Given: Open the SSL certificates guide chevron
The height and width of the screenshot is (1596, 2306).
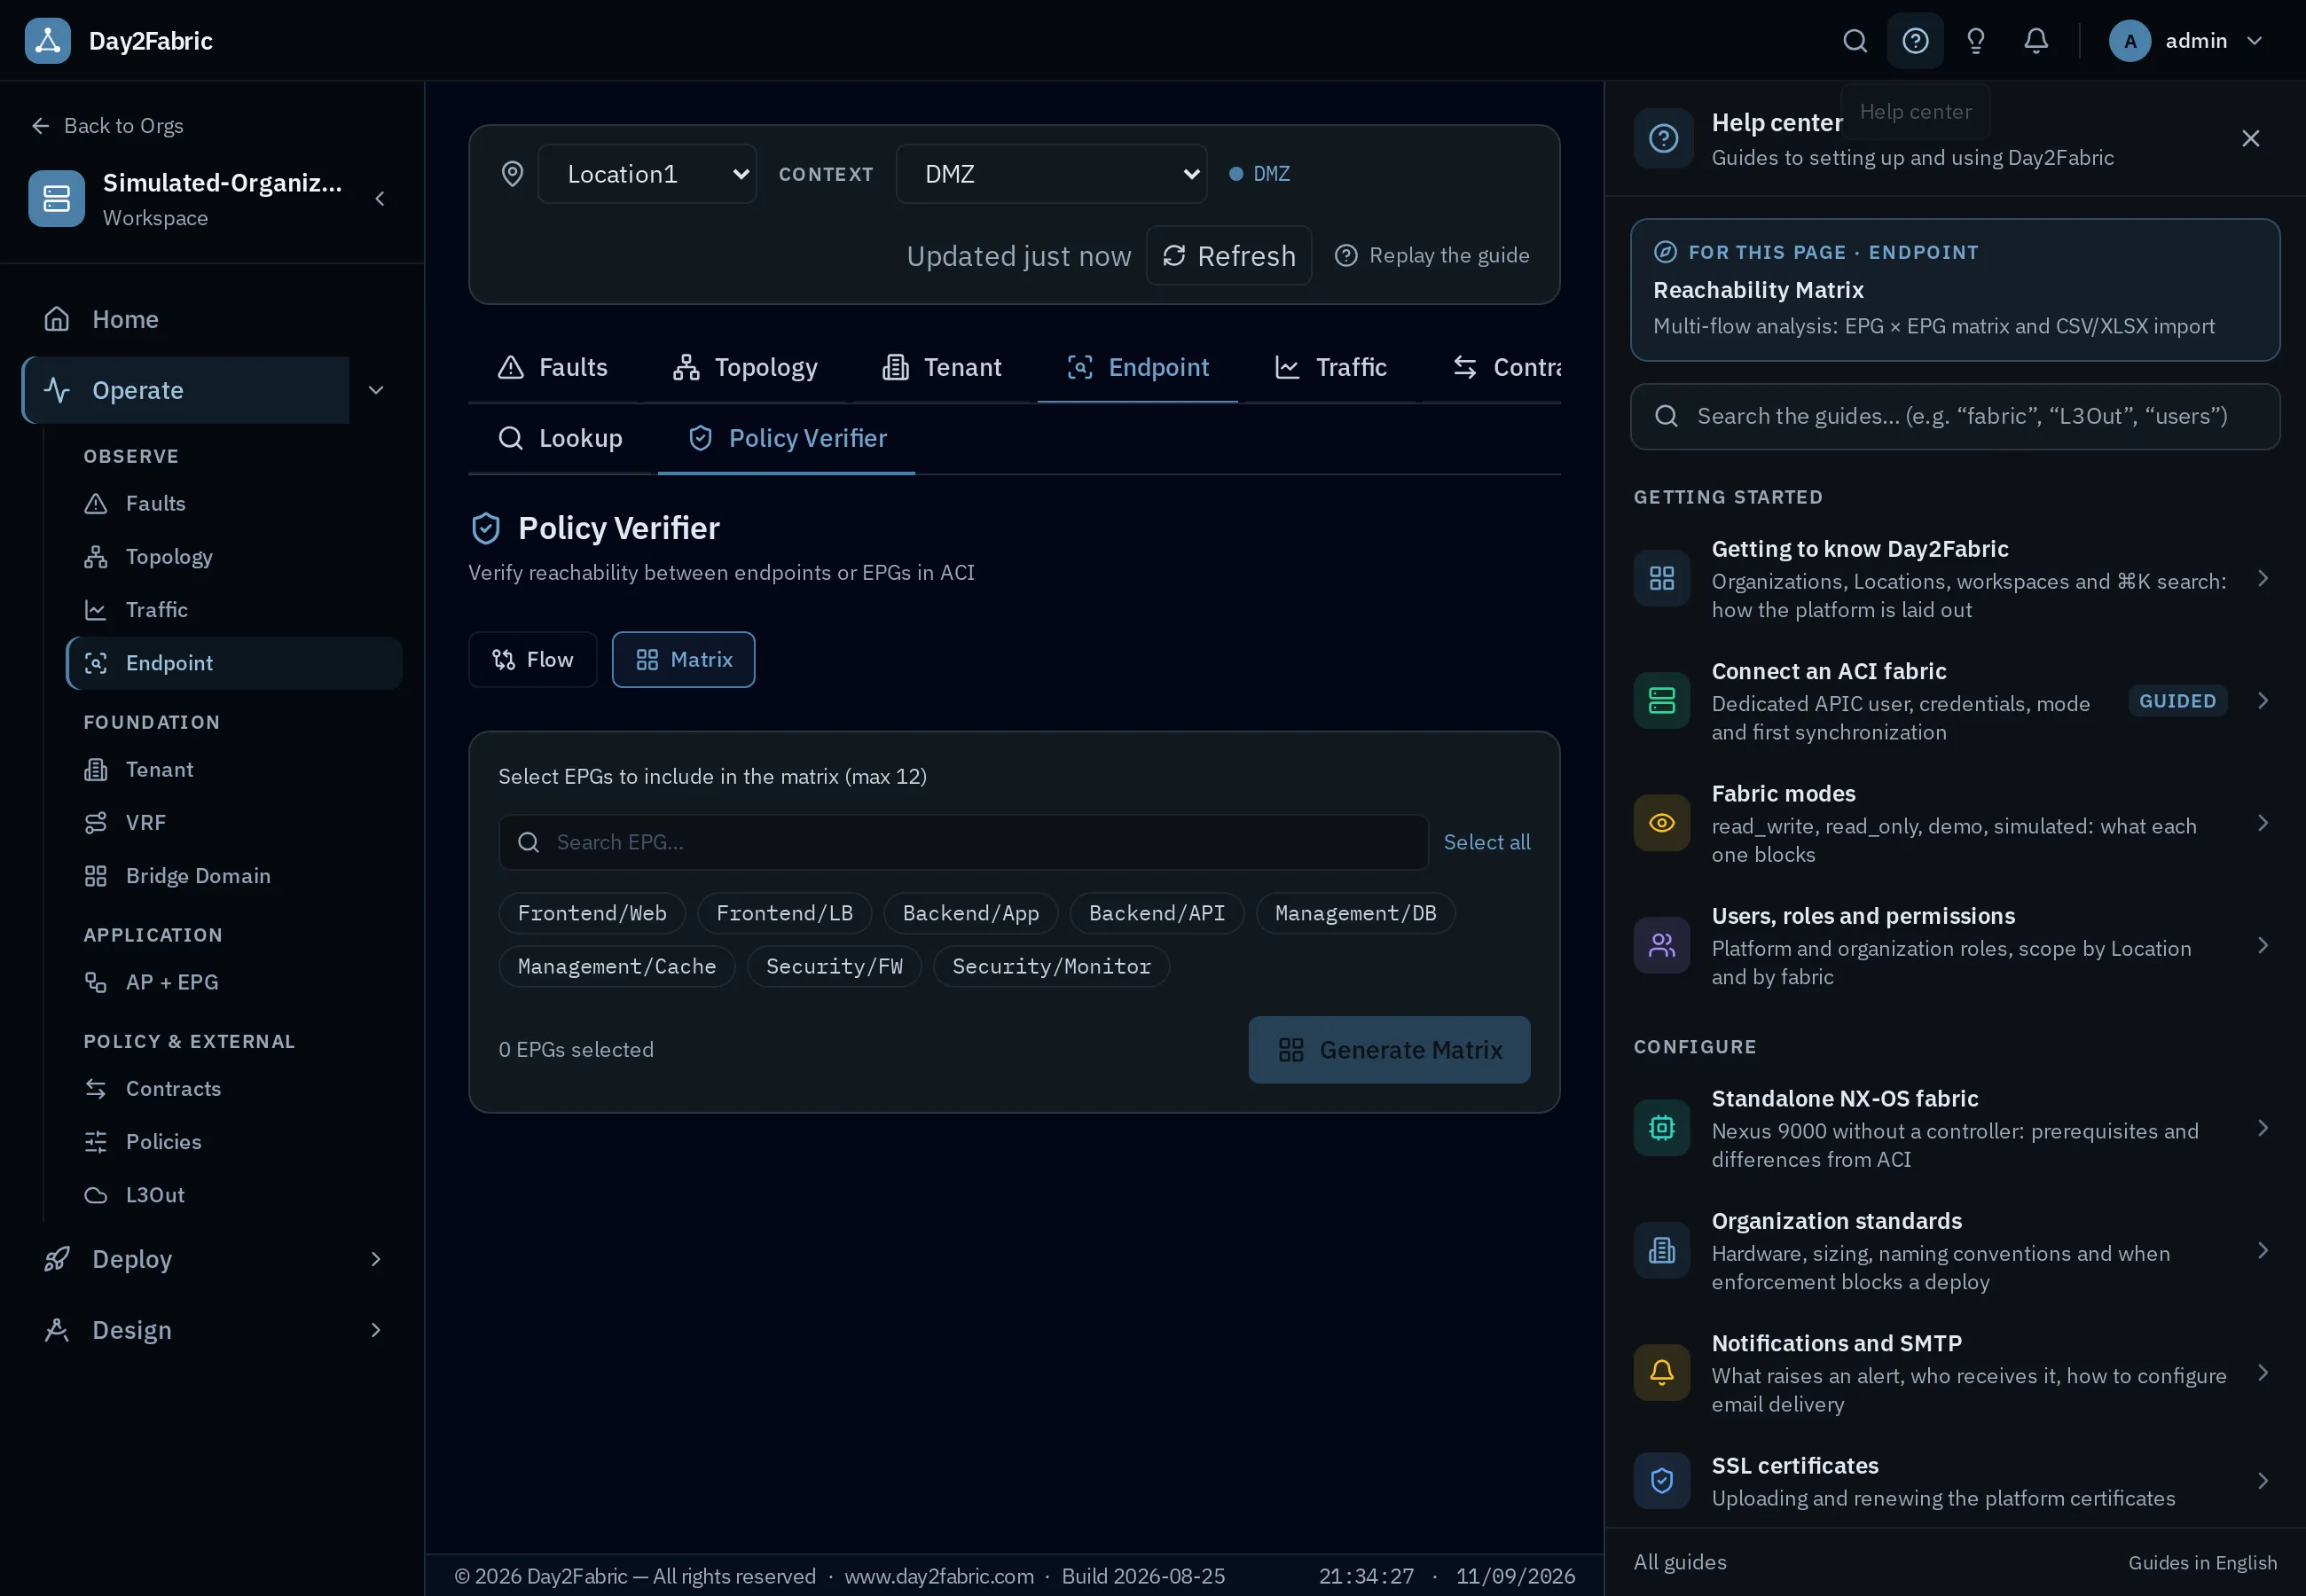Looking at the screenshot, I should click(x=2262, y=1481).
